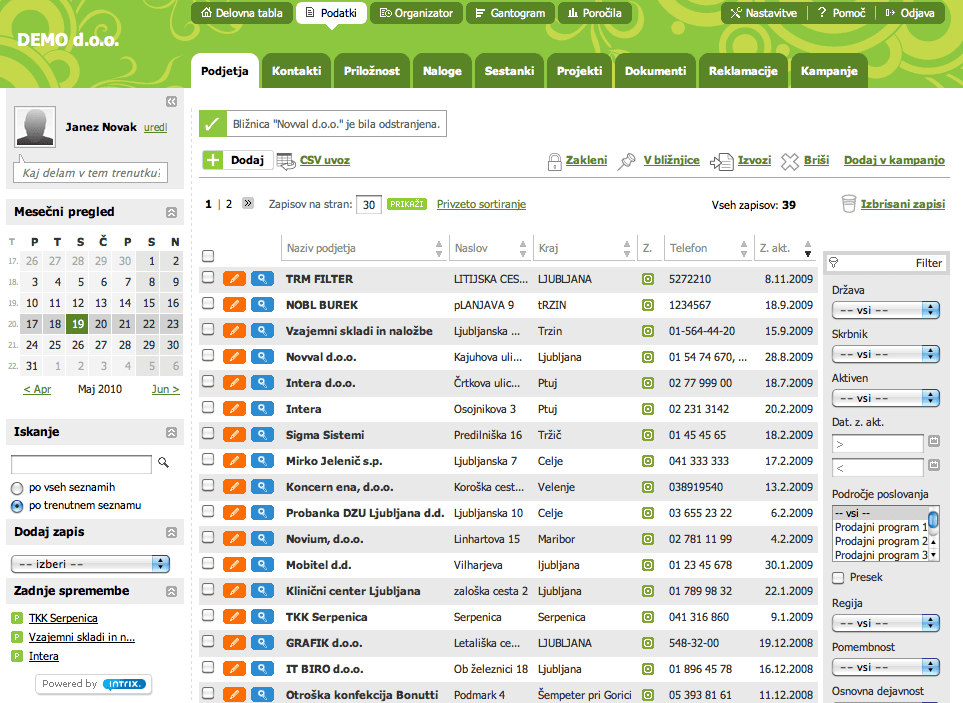The width and height of the screenshot is (963, 703).
Task: Open the Država filter dropdown
Action: click(885, 310)
